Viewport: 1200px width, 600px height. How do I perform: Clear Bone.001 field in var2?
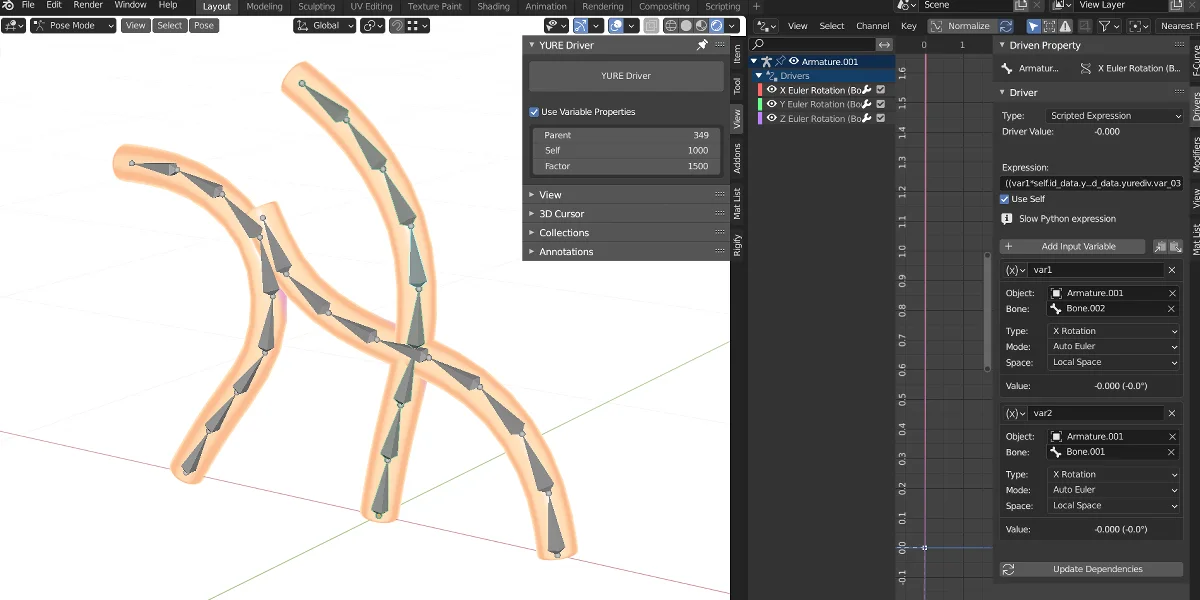point(1173,452)
